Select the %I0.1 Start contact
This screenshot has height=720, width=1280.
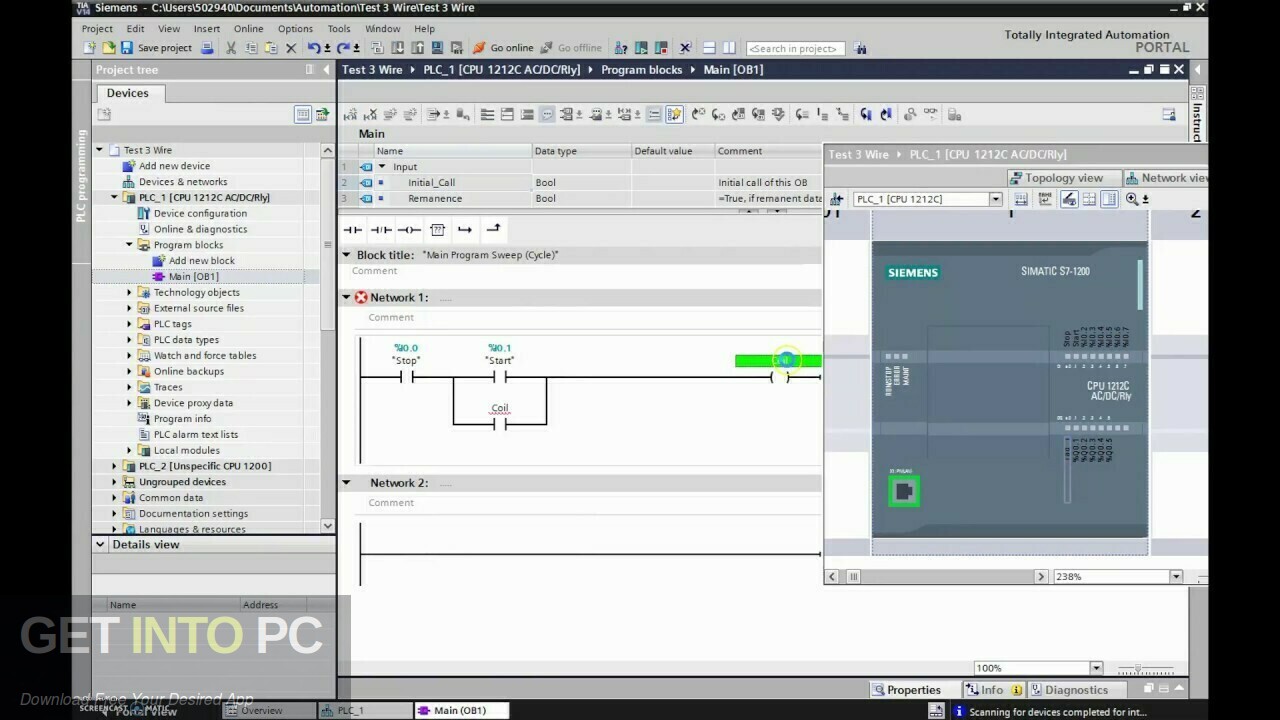500,377
